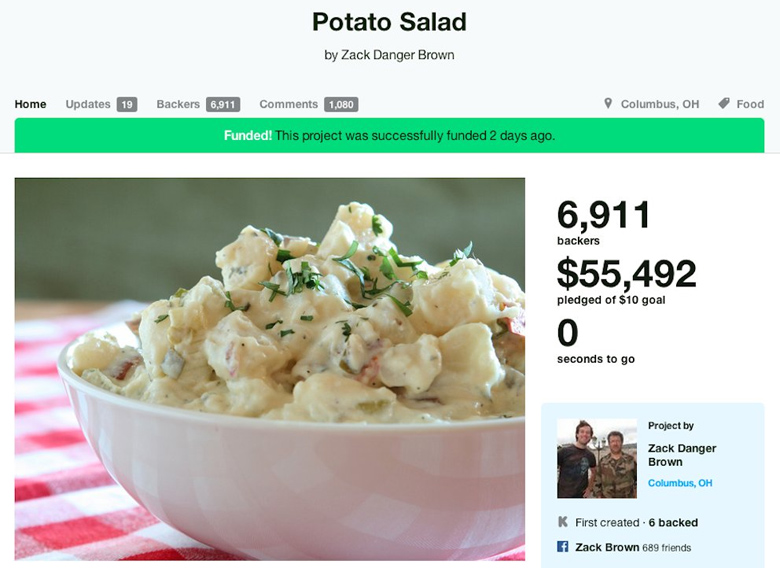Viewport: 780px width, 568px height.
Task: Click the tag icon beside Food
Action: click(724, 103)
